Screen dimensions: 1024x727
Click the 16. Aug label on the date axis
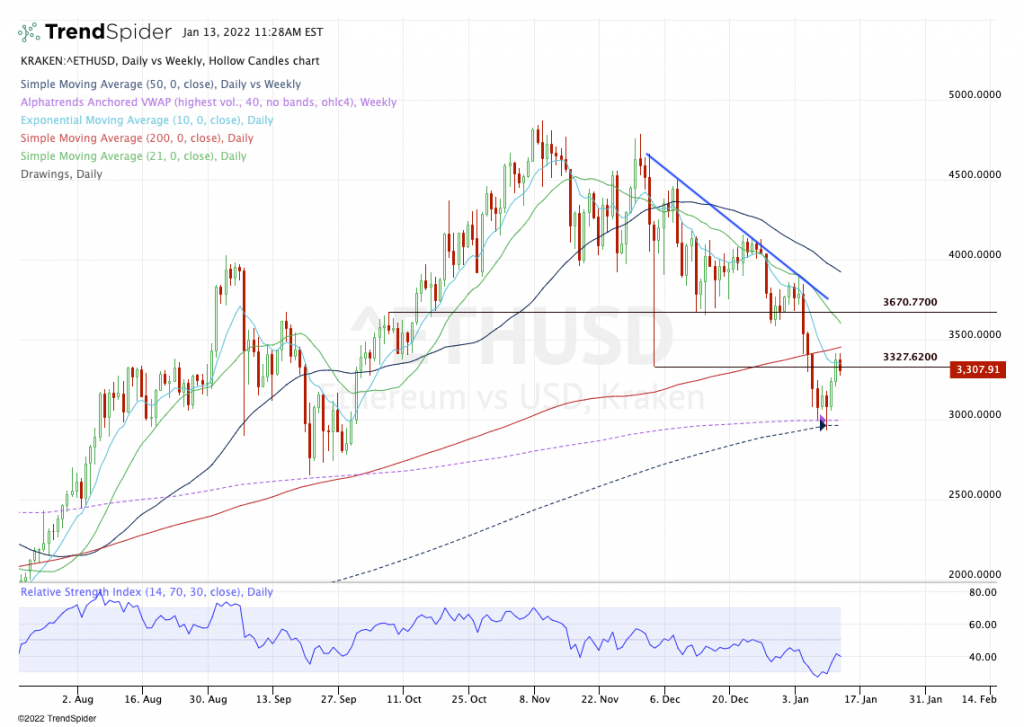pos(142,700)
